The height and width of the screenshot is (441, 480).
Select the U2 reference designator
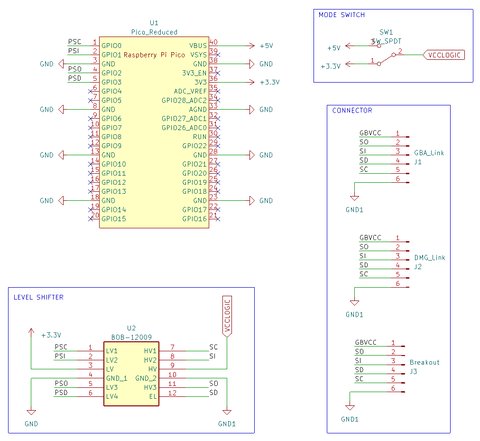pos(131,328)
